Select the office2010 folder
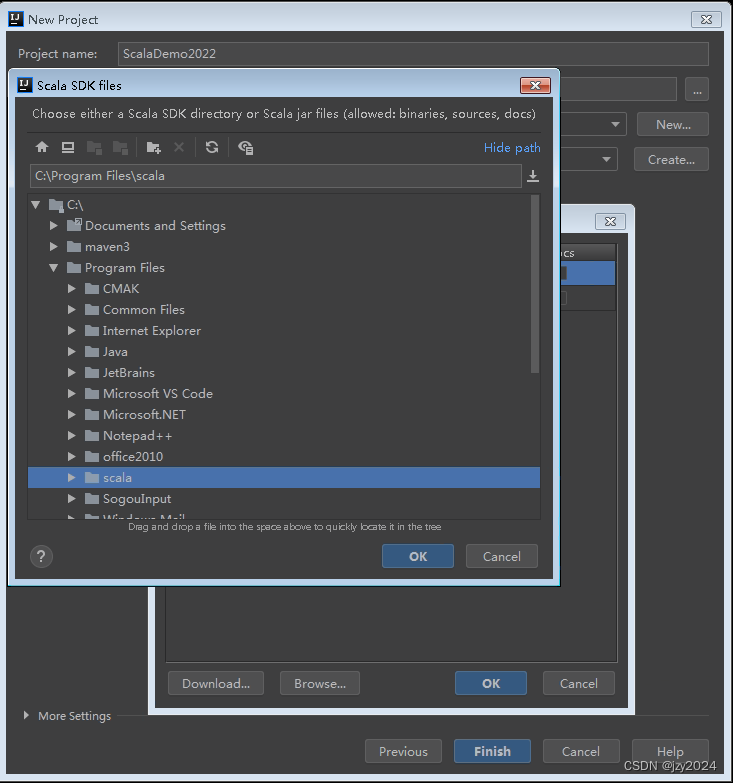This screenshot has height=783, width=733. (x=284, y=456)
